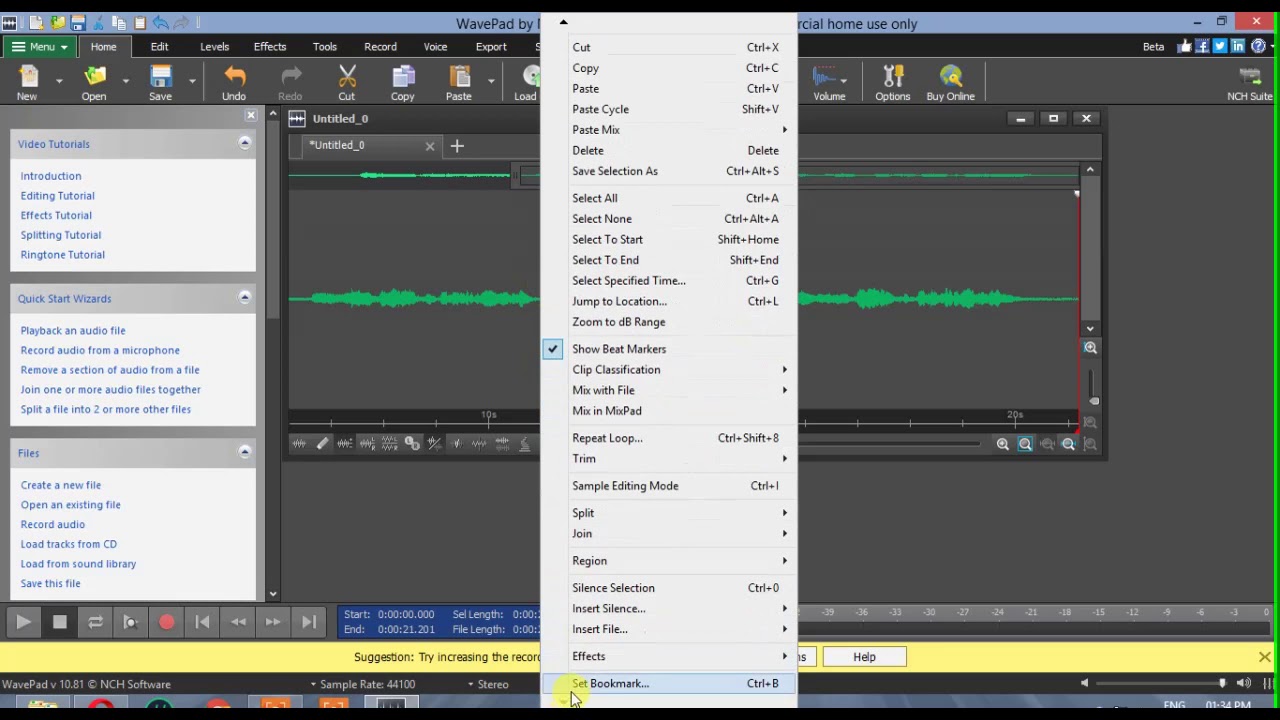This screenshot has width=1280, height=720.
Task: Expand the Clip Classification submenu
Action: (x=670, y=370)
